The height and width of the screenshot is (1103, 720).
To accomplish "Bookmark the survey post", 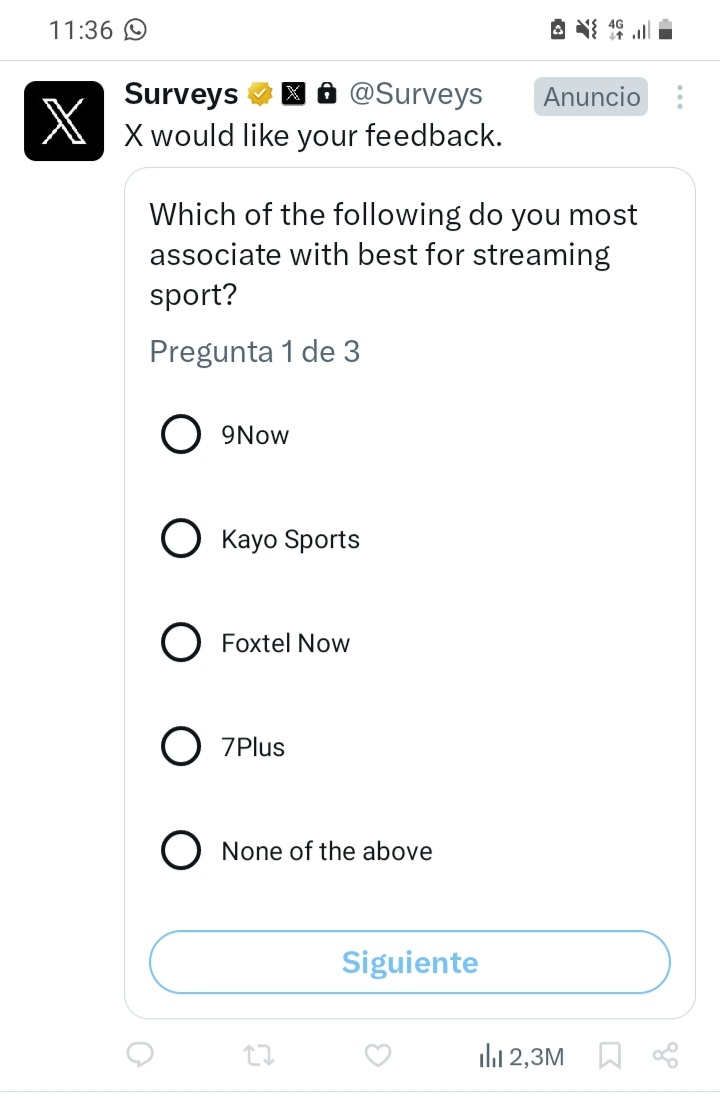I will click(x=608, y=1055).
